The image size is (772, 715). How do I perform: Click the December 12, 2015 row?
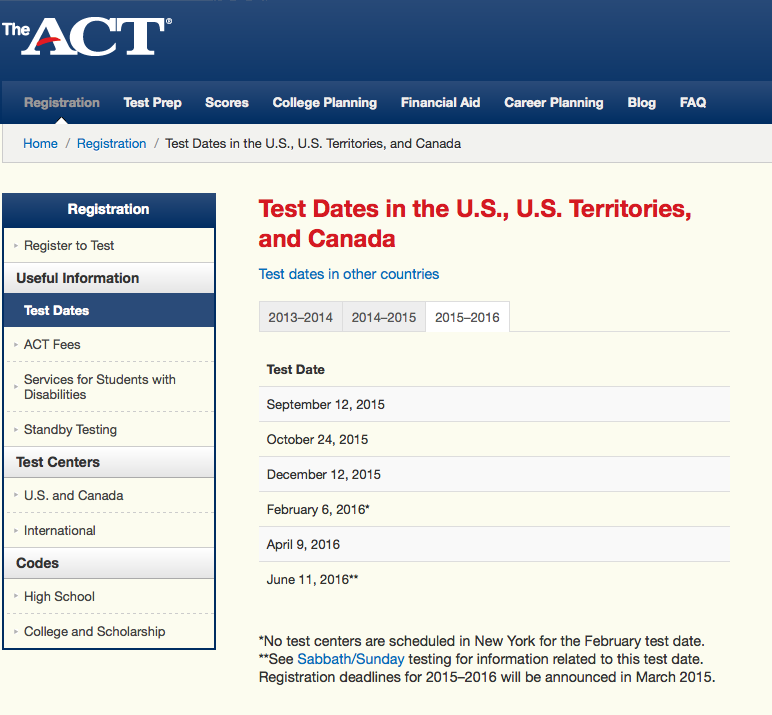point(494,474)
